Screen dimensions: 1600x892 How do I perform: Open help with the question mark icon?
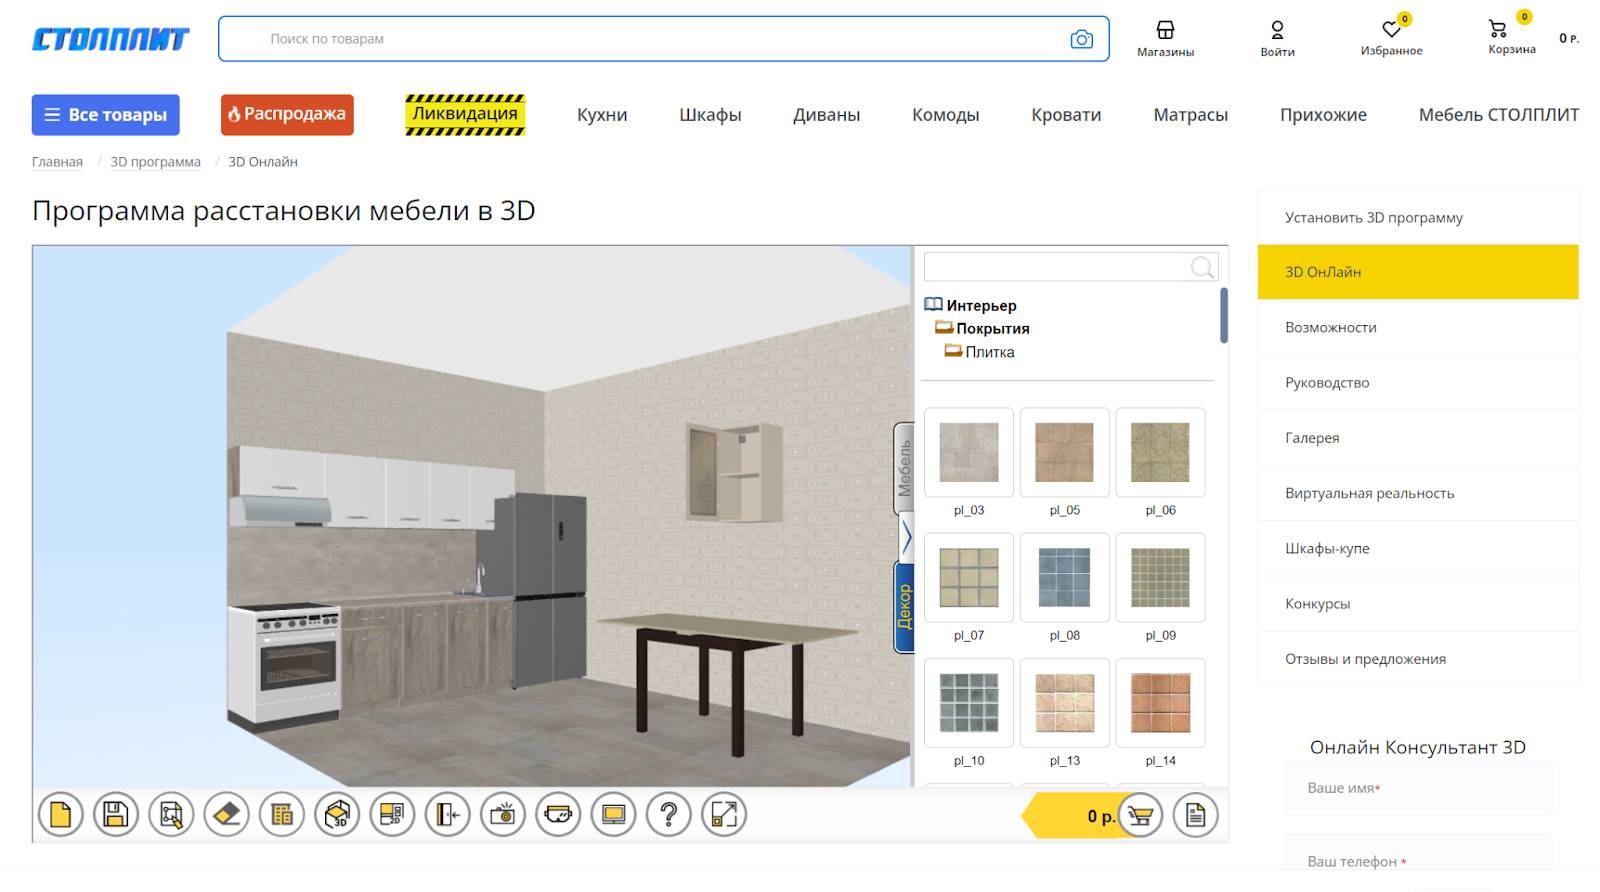pyautogui.click(x=669, y=815)
